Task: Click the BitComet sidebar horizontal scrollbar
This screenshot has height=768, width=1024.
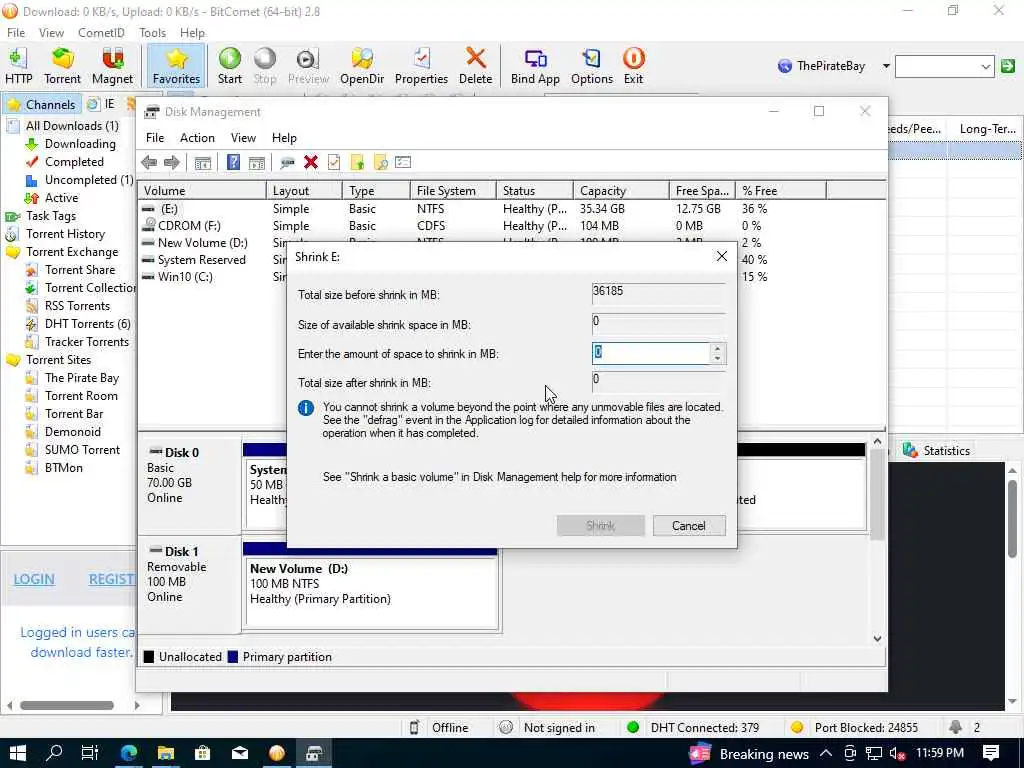Action: (x=67, y=705)
